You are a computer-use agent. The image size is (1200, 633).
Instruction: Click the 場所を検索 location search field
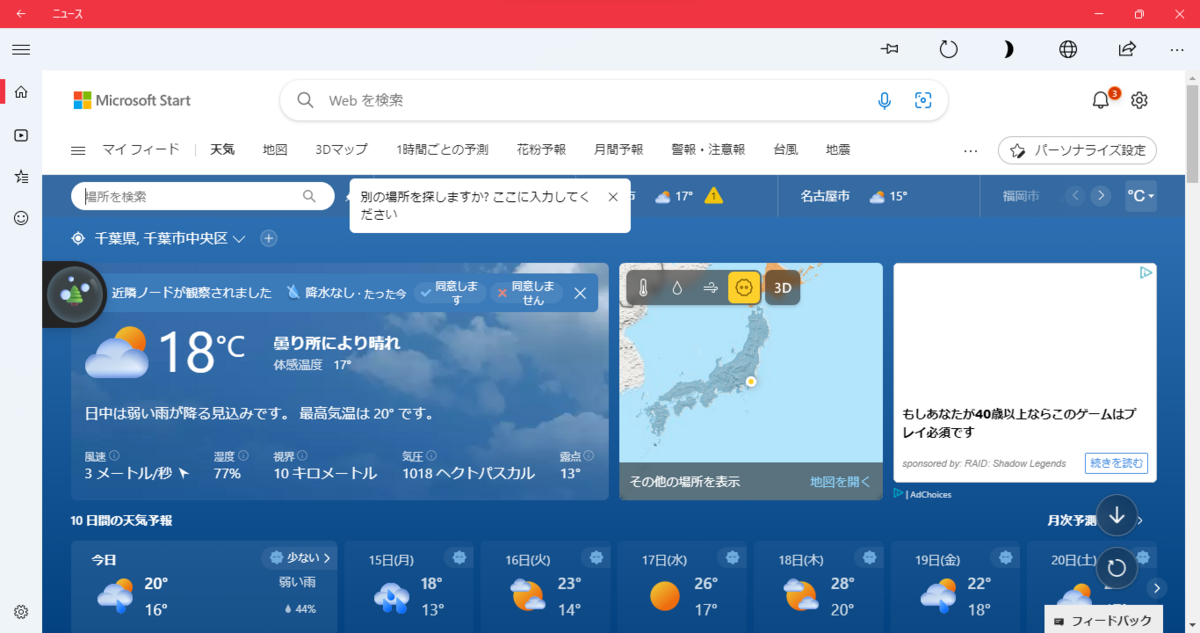click(x=202, y=196)
